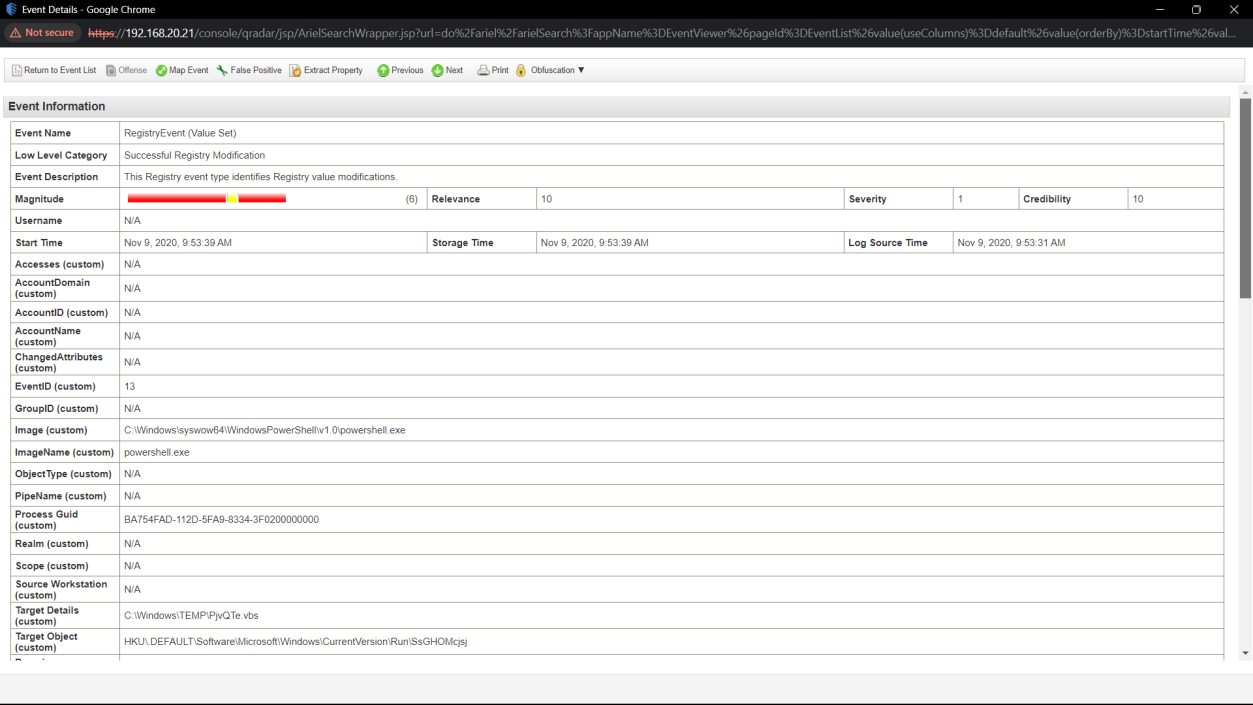Click the scrollbar down arrow
Viewport: 1253px width, 705px height.
(x=1245, y=653)
